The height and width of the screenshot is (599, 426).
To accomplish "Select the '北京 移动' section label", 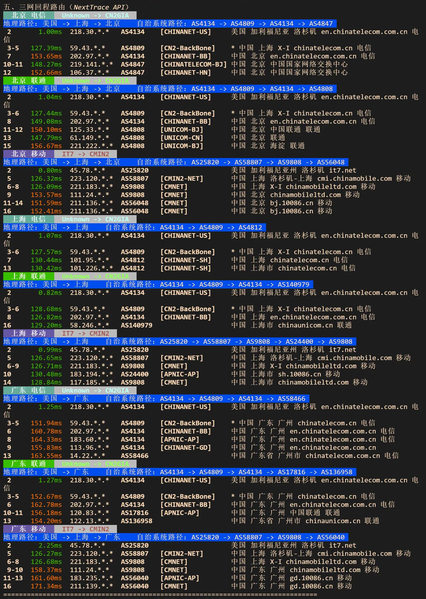I will pos(29,154).
